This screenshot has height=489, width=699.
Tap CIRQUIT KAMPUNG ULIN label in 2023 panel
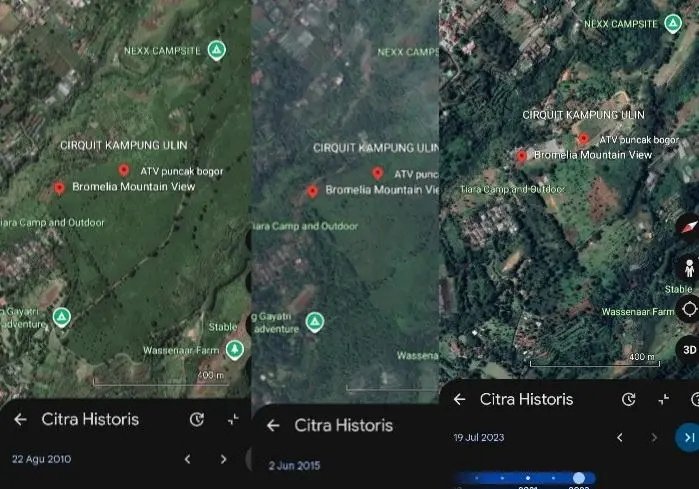point(583,115)
